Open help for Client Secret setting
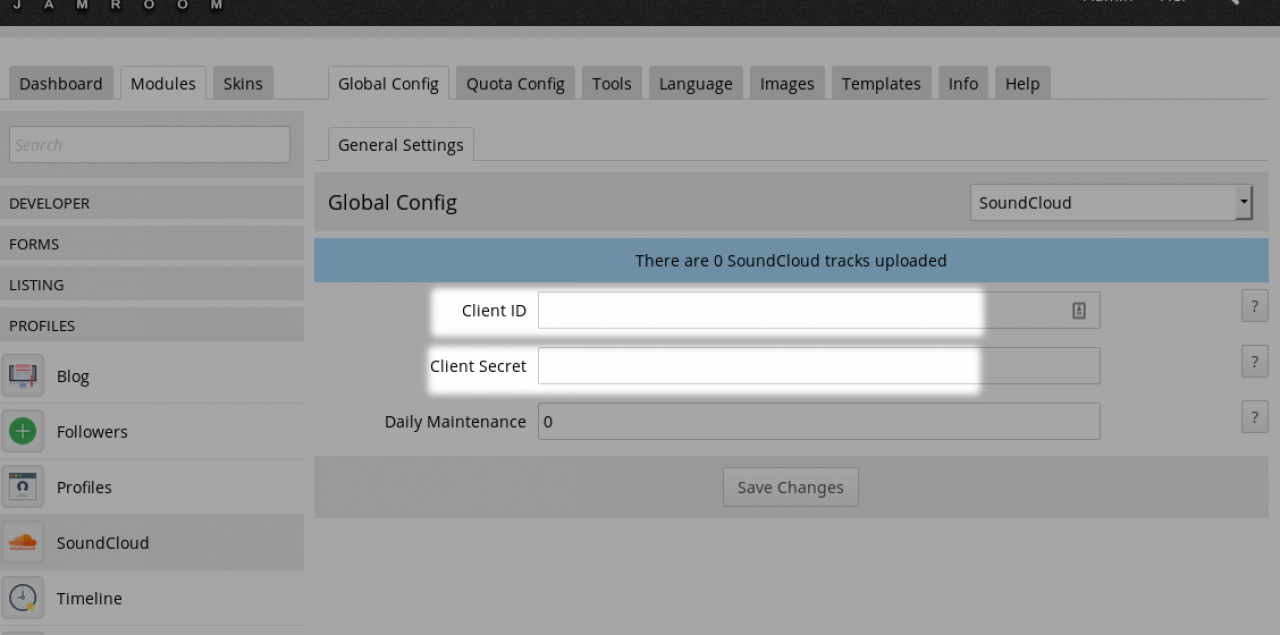This screenshot has width=1280, height=635. [x=1254, y=361]
